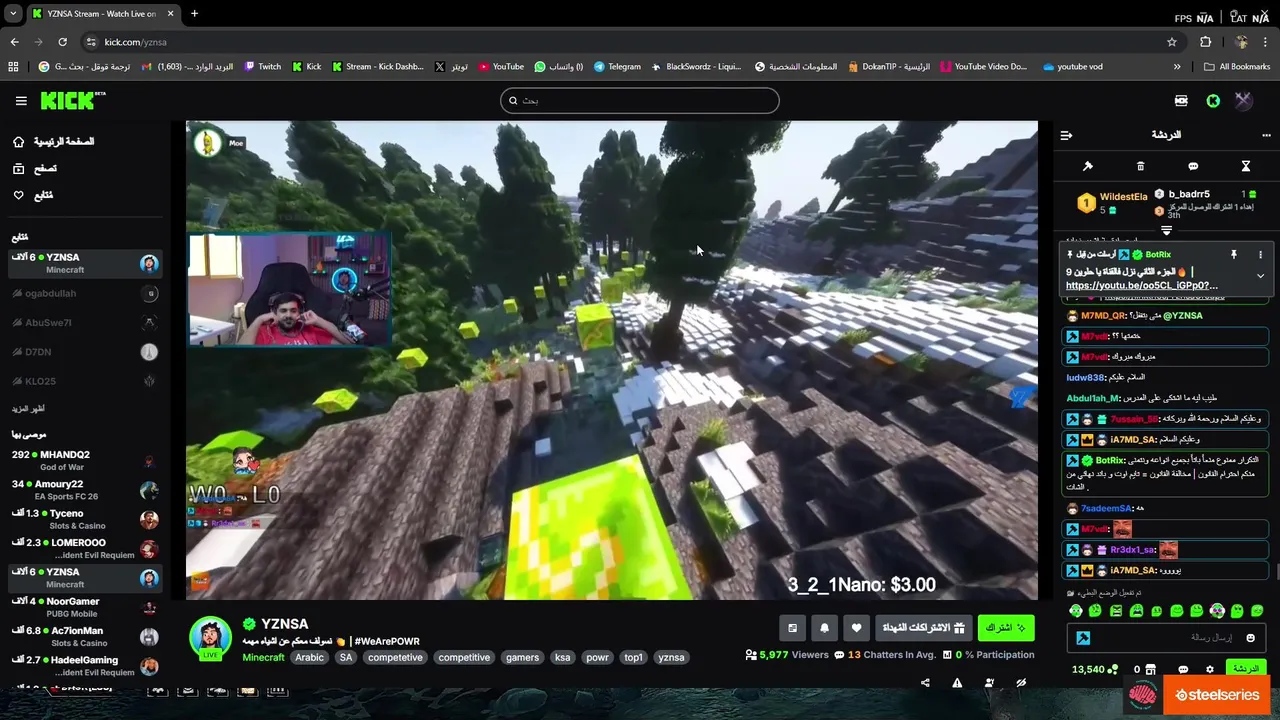Click the gift subscriptions button

pyautogui.click(x=923, y=628)
